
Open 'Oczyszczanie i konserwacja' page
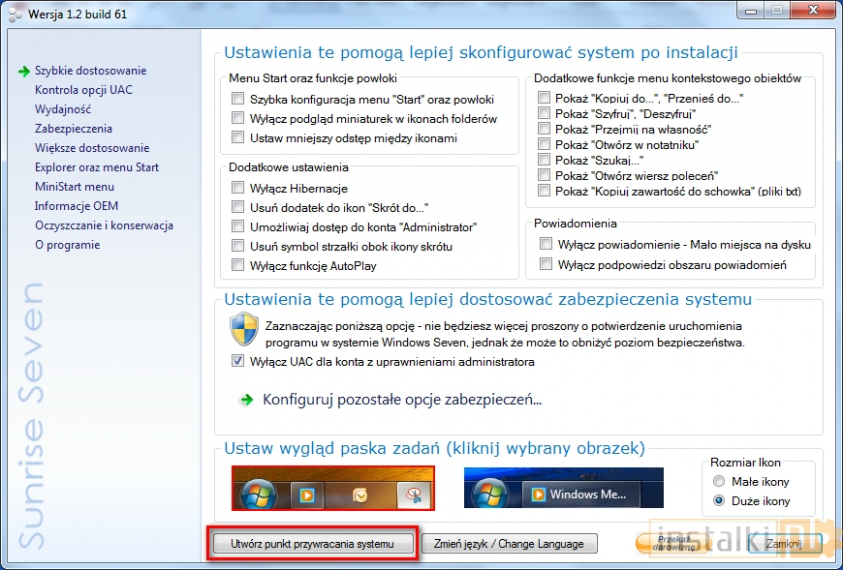pos(104,225)
